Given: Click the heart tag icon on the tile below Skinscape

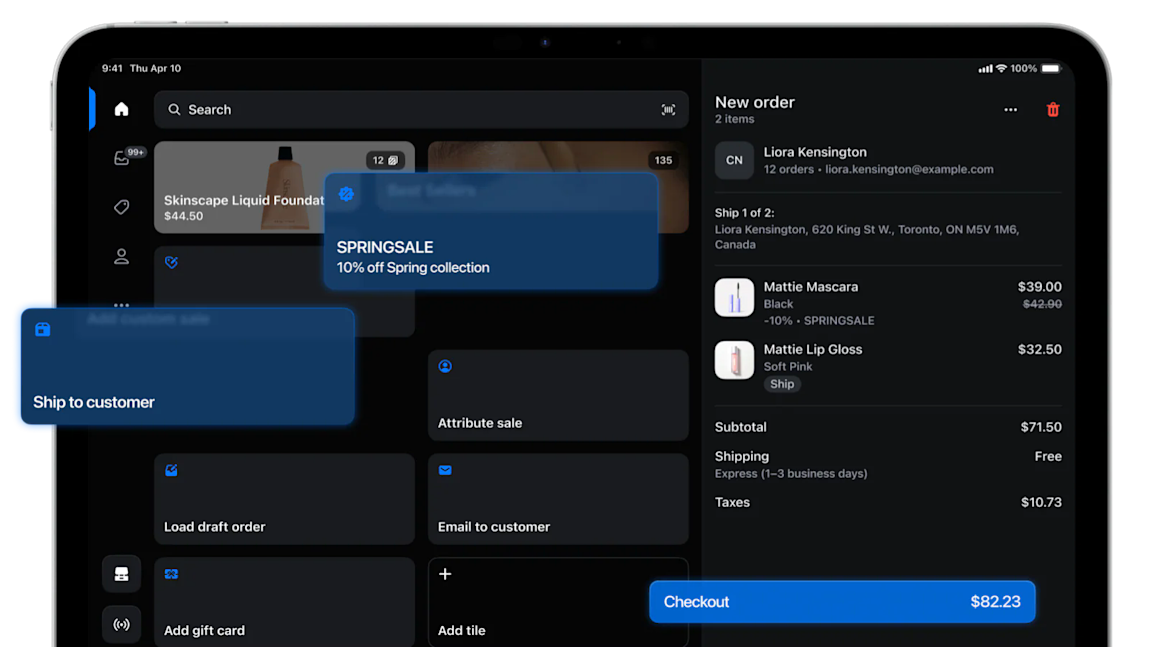Looking at the screenshot, I should [172, 262].
